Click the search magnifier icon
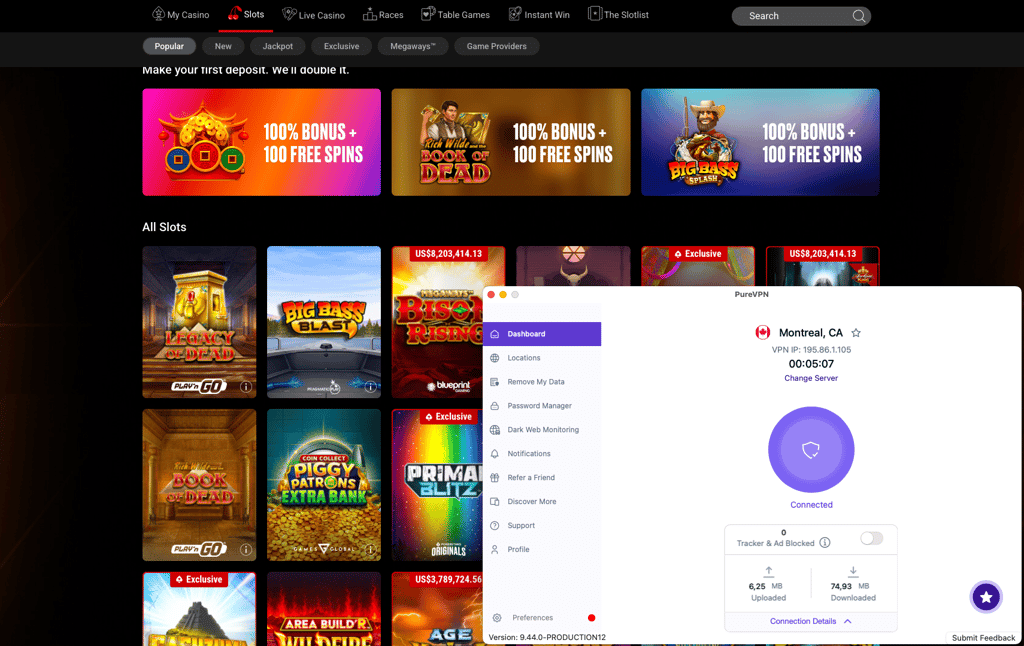The image size is (1024, 646). 859,16
